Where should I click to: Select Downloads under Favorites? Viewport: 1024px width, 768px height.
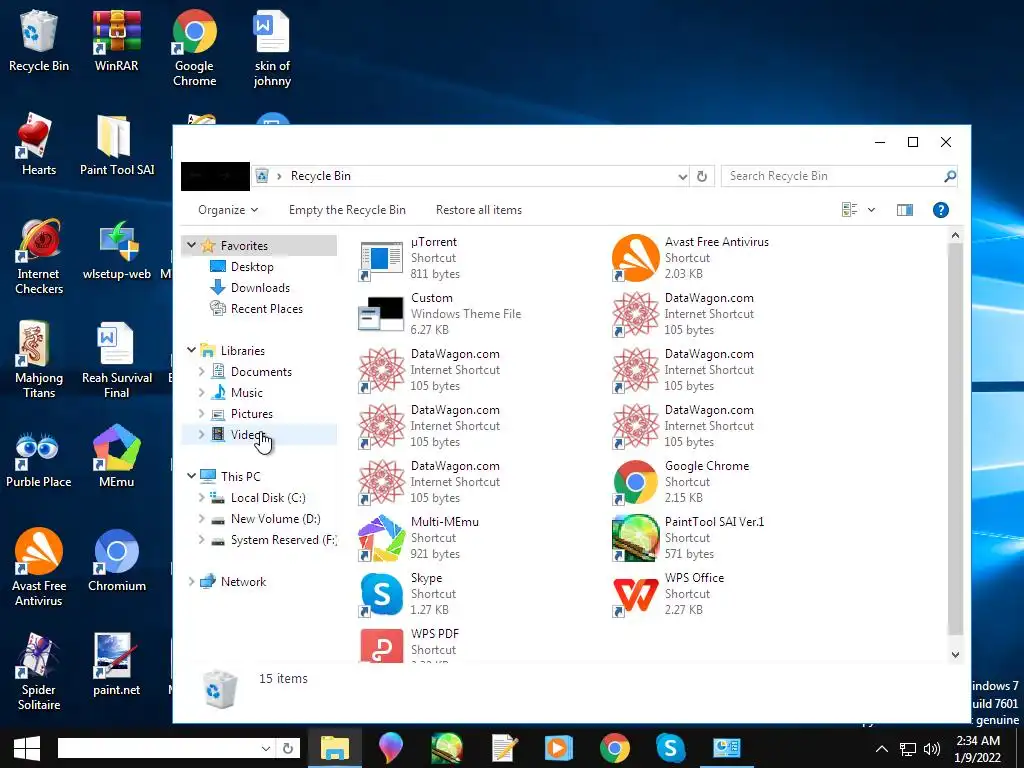(x=260, y=288)
